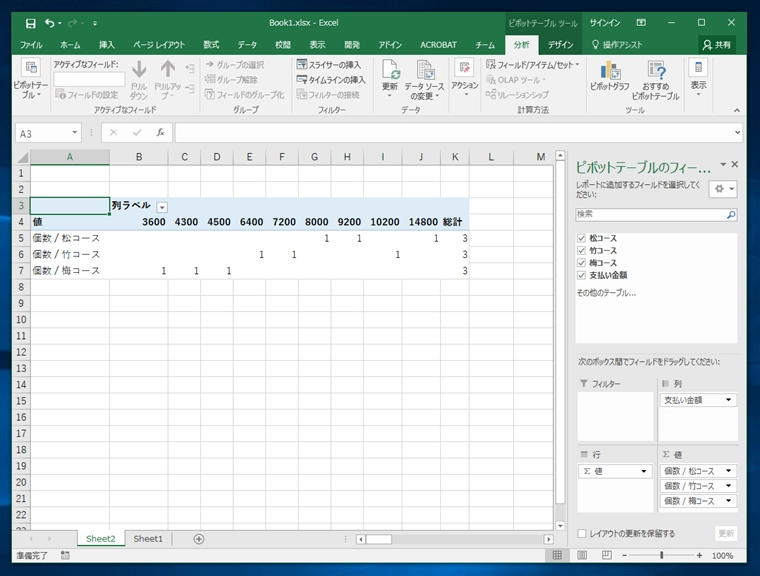Click the zoom out minus button
Screen dimensions: 760x576
click(624, 555)
